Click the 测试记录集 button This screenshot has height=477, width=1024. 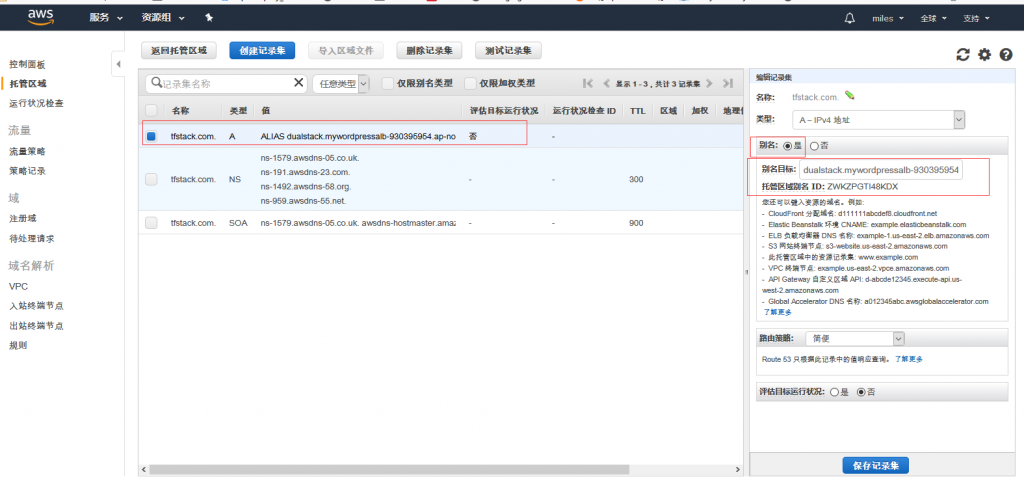point(508,50)
